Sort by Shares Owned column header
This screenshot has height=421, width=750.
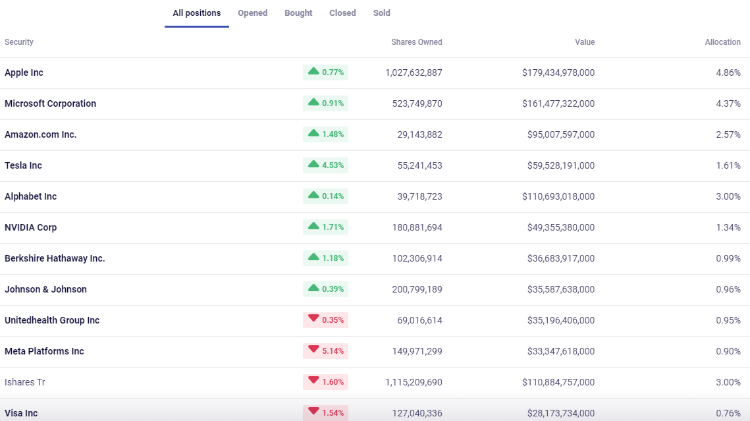(x=417, y=42)
